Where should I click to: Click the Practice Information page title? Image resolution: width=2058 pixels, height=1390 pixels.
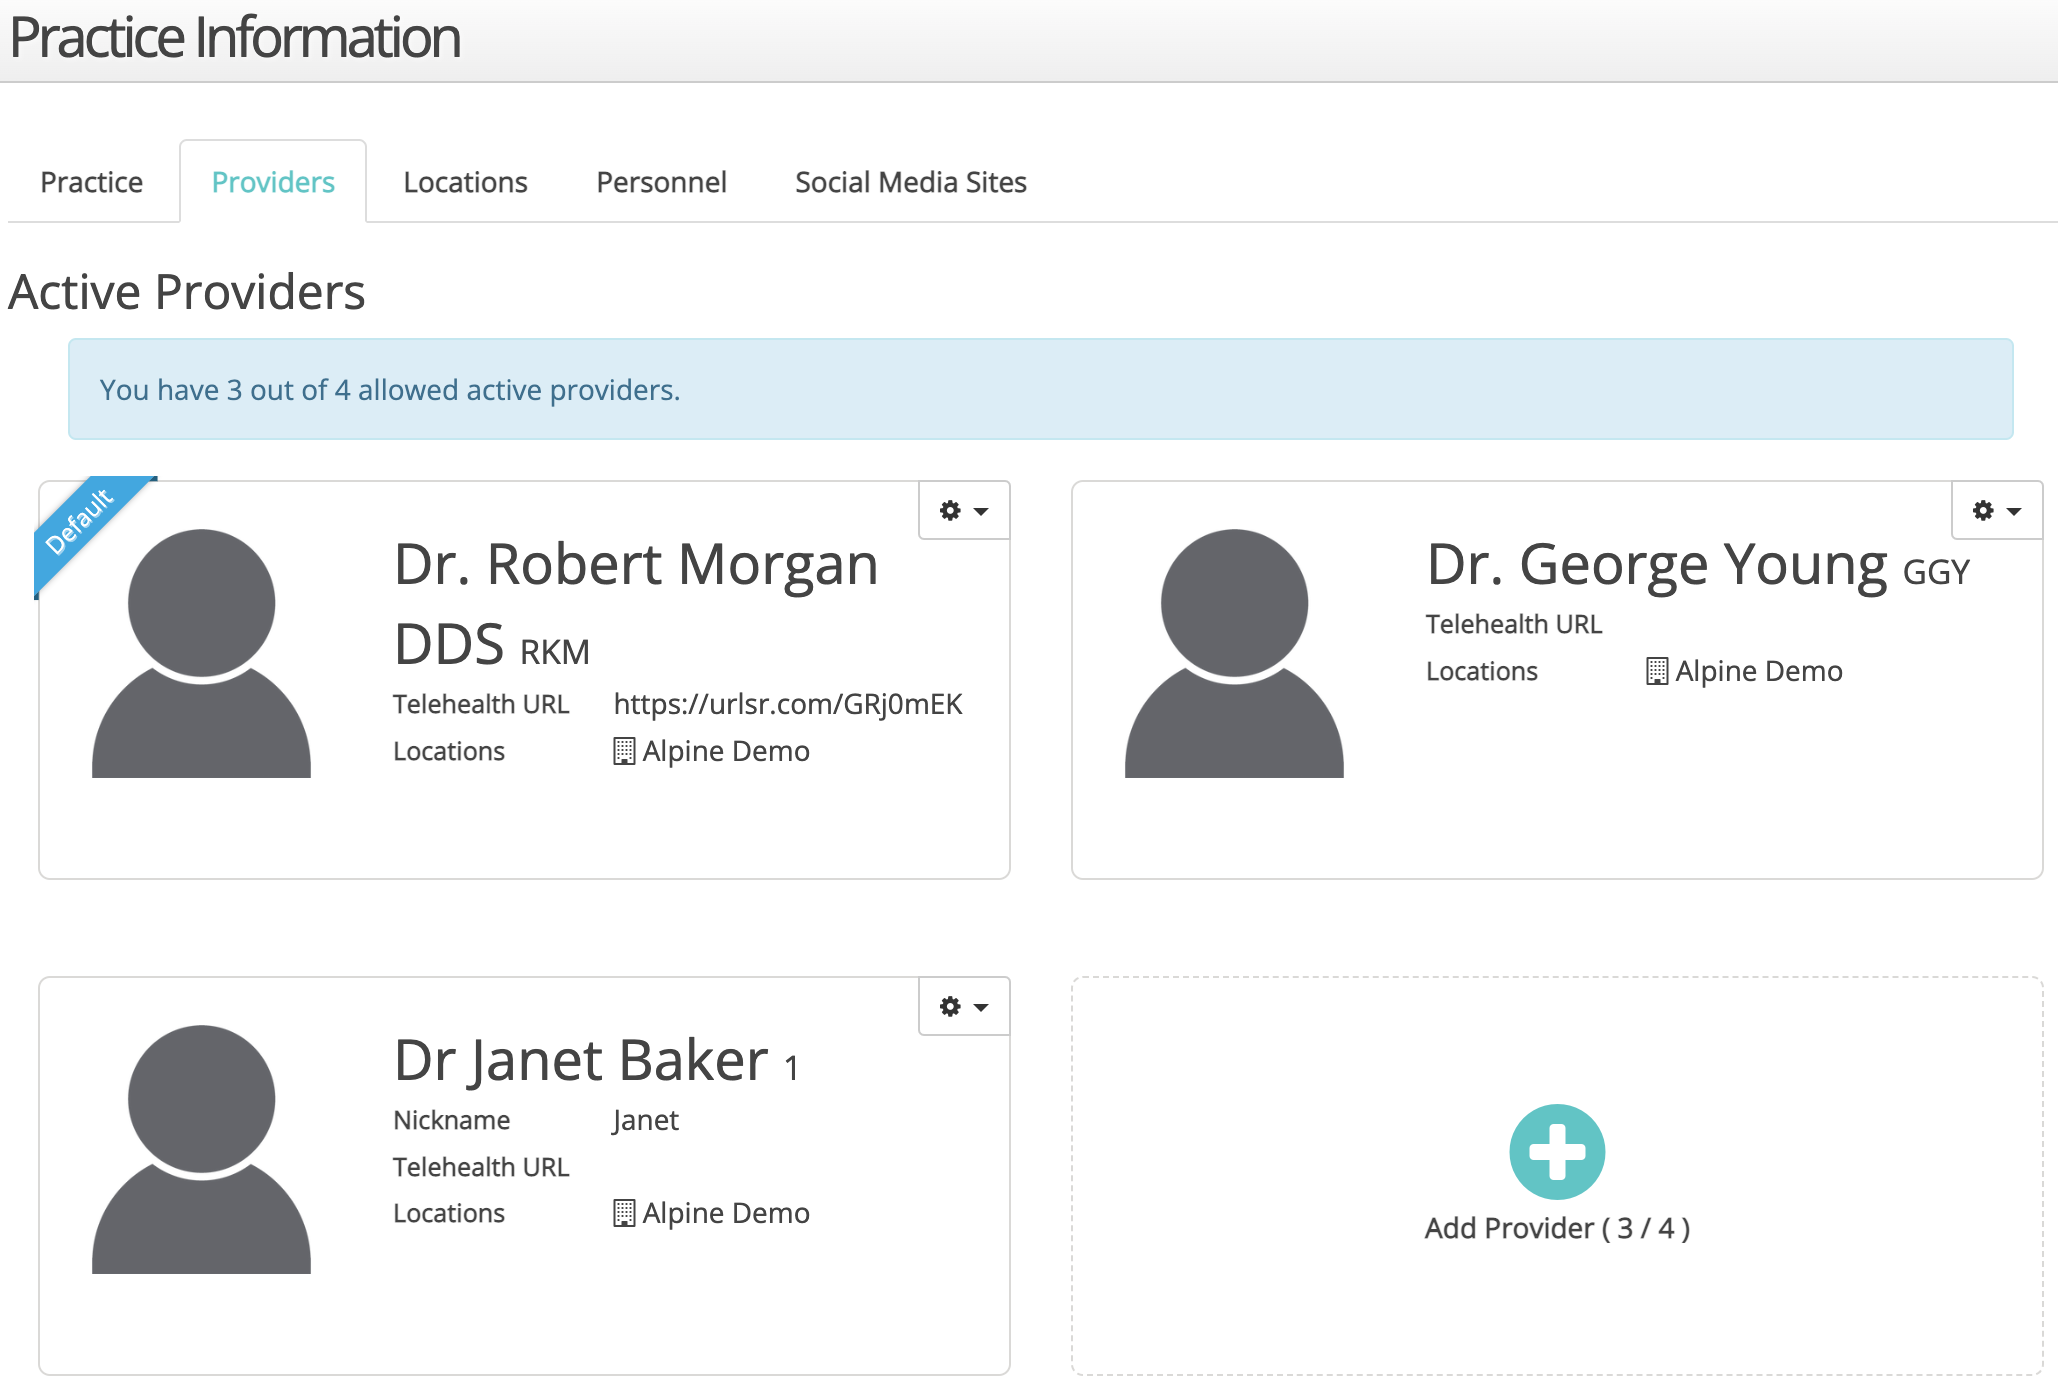235,38
